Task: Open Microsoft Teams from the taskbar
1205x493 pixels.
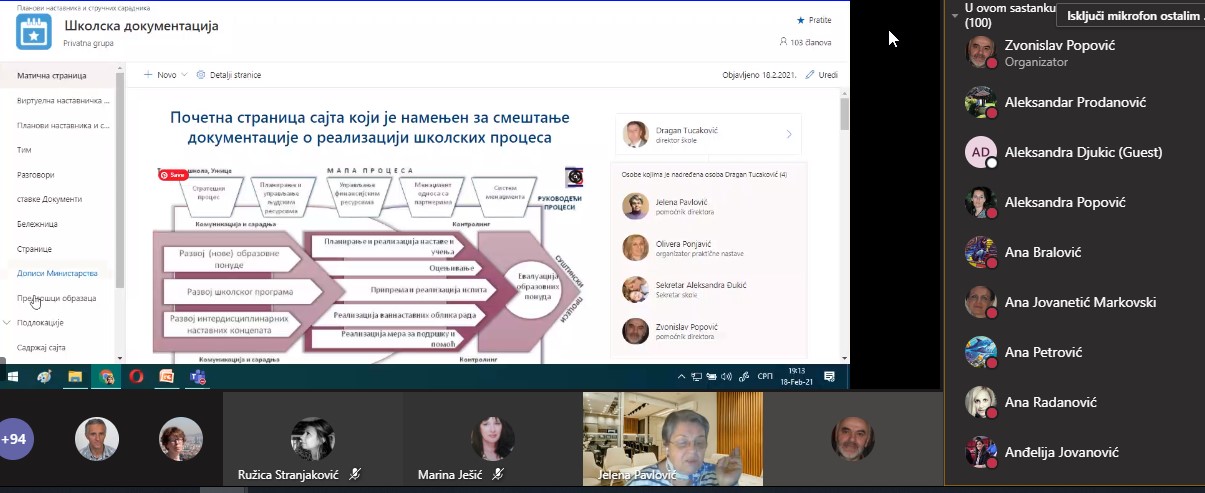Action: pos(198,377)
